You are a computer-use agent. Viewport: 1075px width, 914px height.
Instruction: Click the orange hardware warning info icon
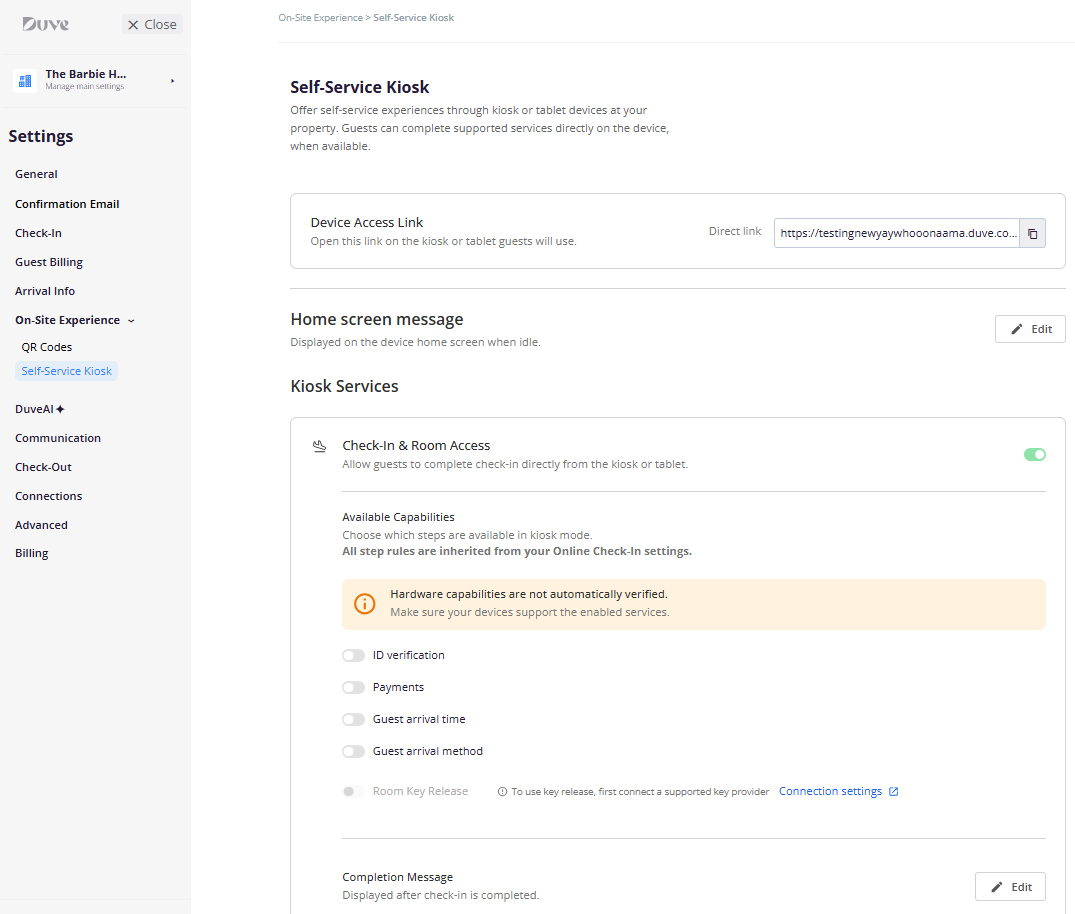pyautogui.click(x=365, y=603)
